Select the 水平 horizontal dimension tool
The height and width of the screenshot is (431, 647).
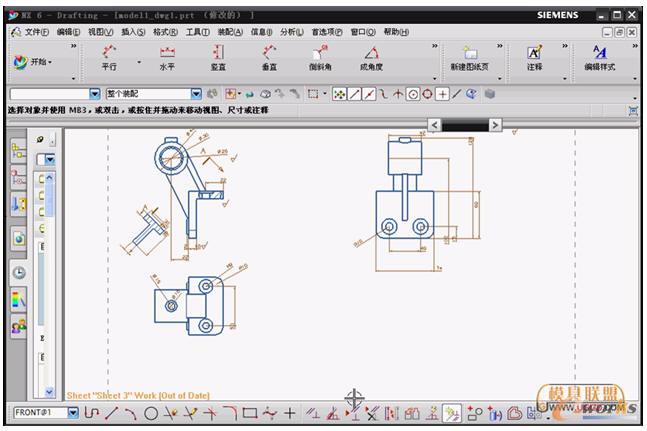(167, 58)
